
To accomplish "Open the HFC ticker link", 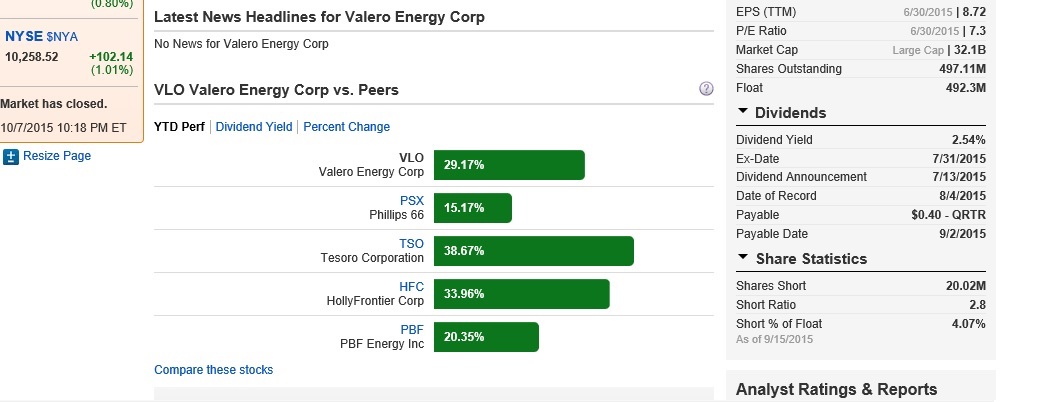I will click(412, 287).
